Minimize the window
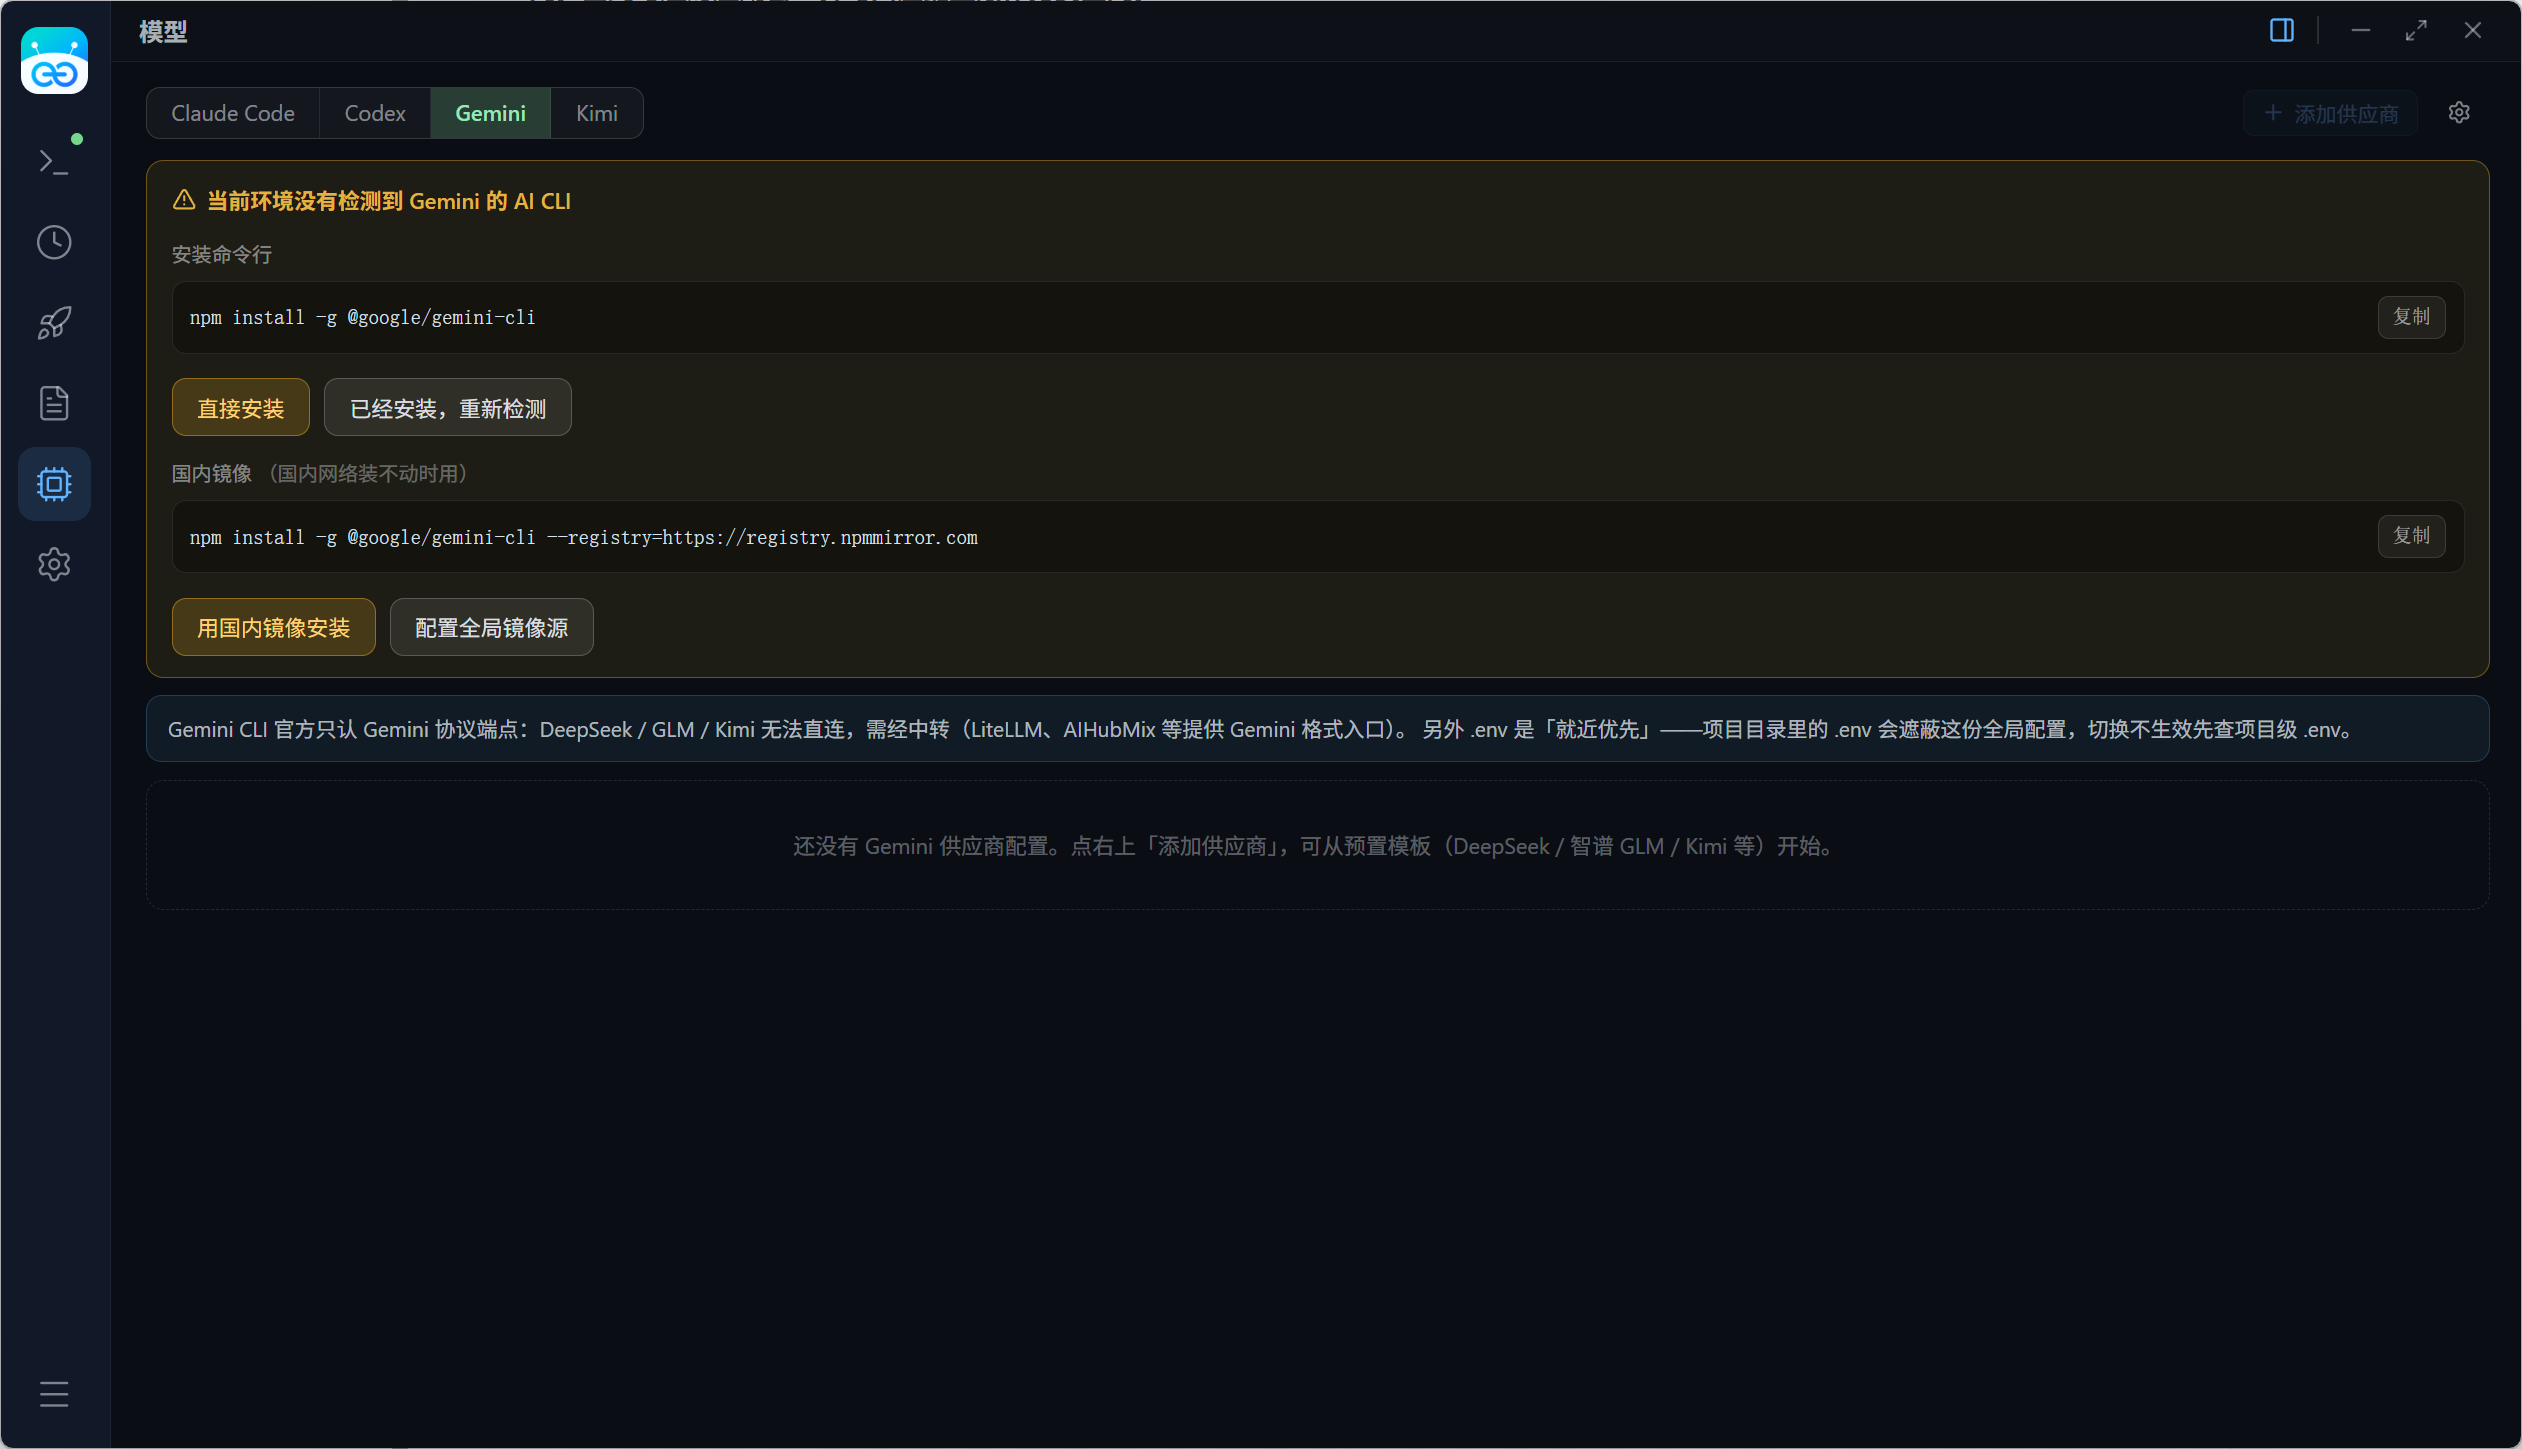Screen dimensions: 2522x1449 [2361, 30]
